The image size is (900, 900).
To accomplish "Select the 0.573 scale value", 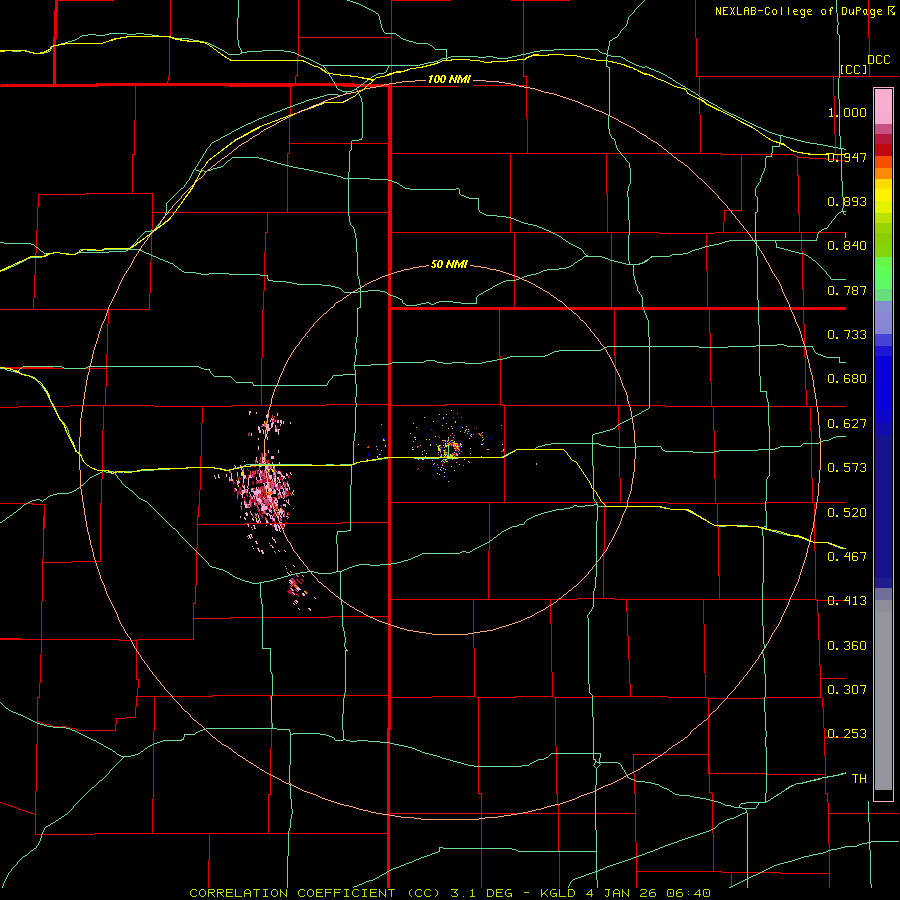I will [847, 468].
